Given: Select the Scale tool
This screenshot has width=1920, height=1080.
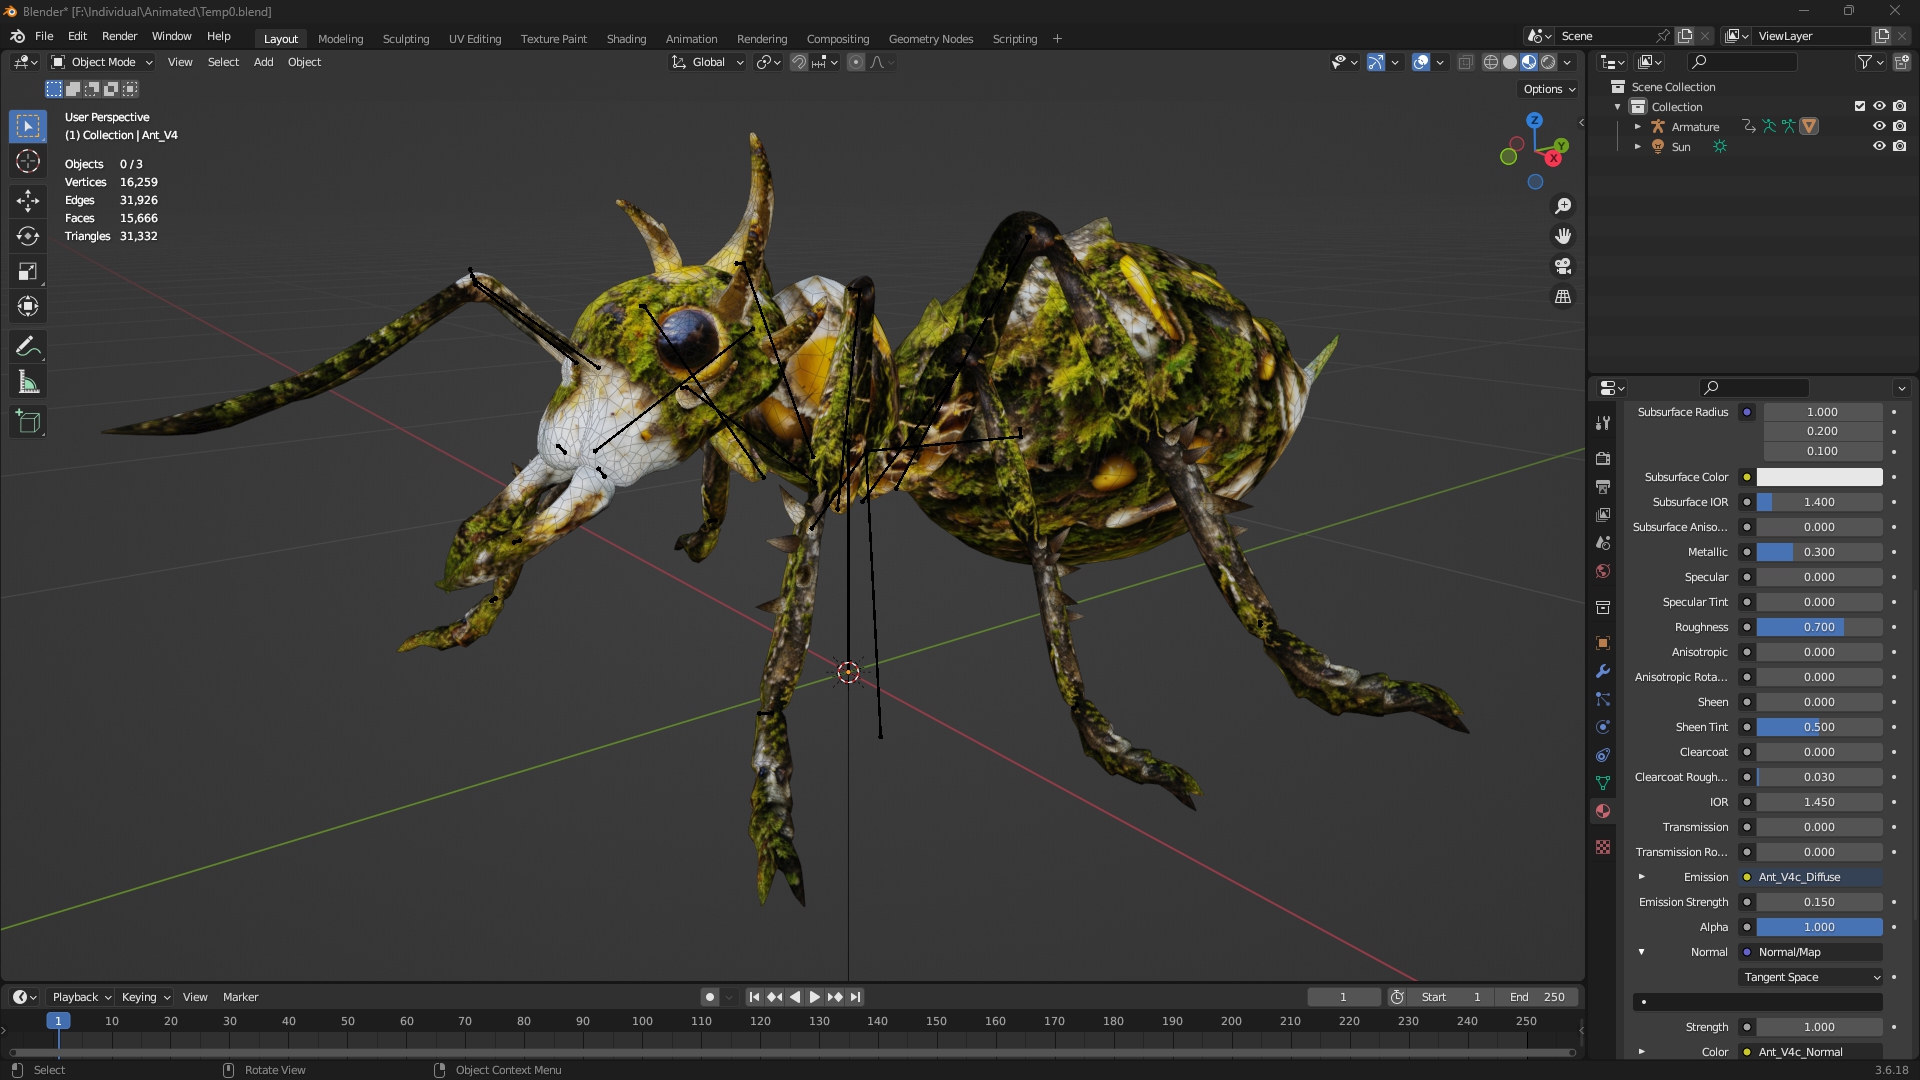Looking at the screenshot, I should pos(28,272).
